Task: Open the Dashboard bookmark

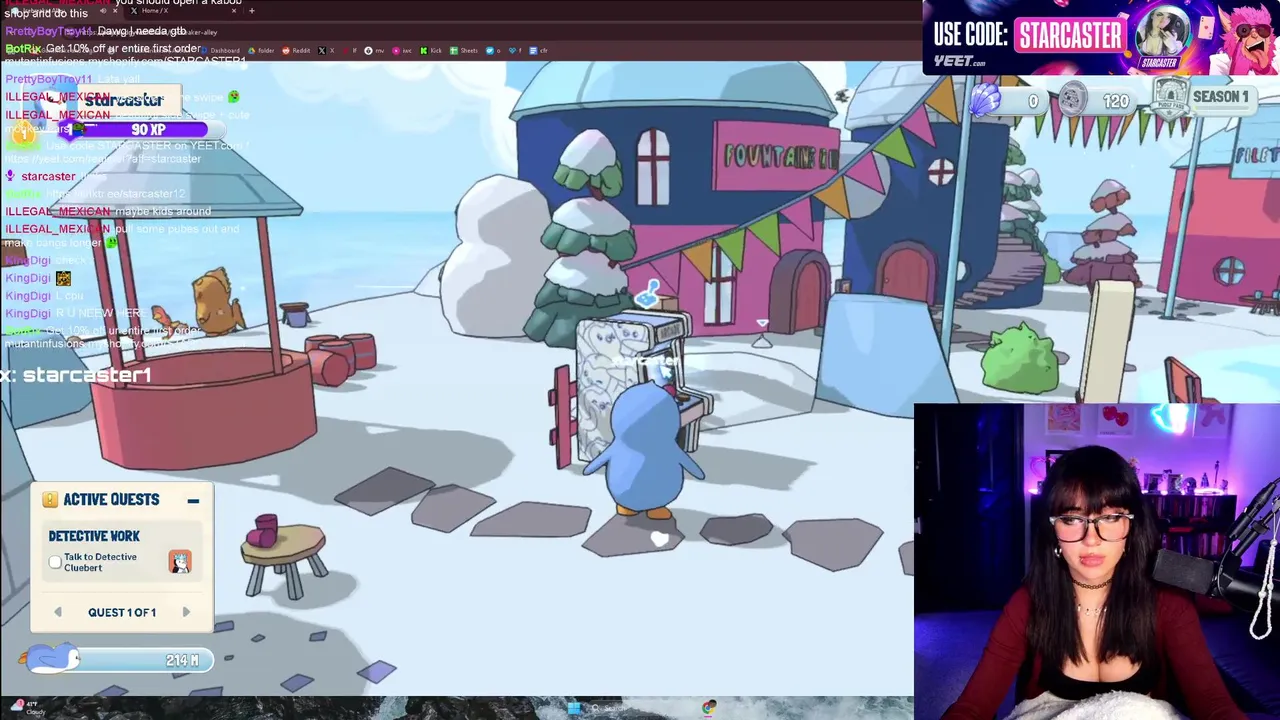Action: pos(221,50)
